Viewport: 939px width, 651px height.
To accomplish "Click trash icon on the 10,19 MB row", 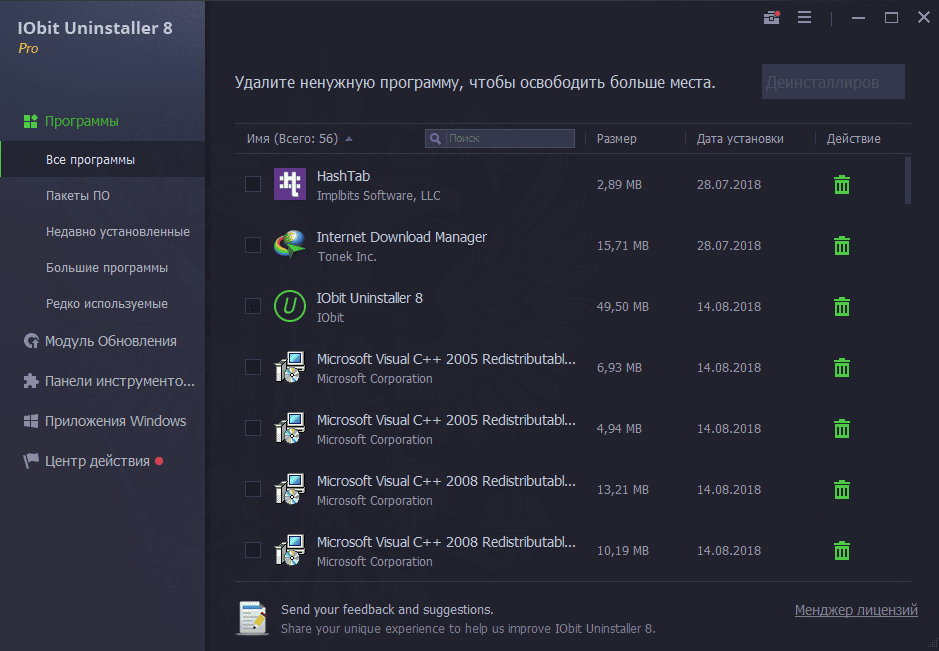I will pos(841,550).
